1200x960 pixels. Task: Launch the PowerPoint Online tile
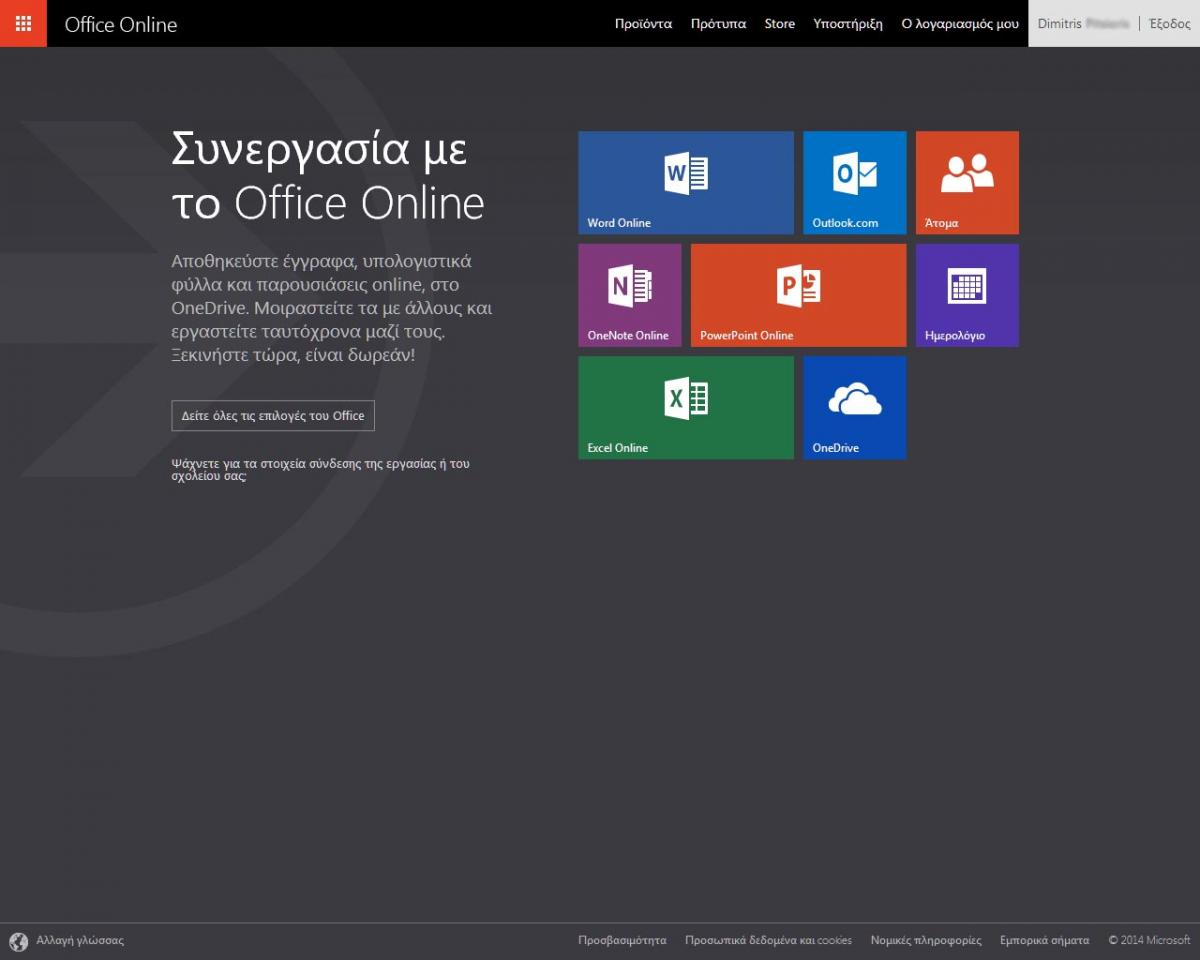pyautogui.click(x=799, y=295)
